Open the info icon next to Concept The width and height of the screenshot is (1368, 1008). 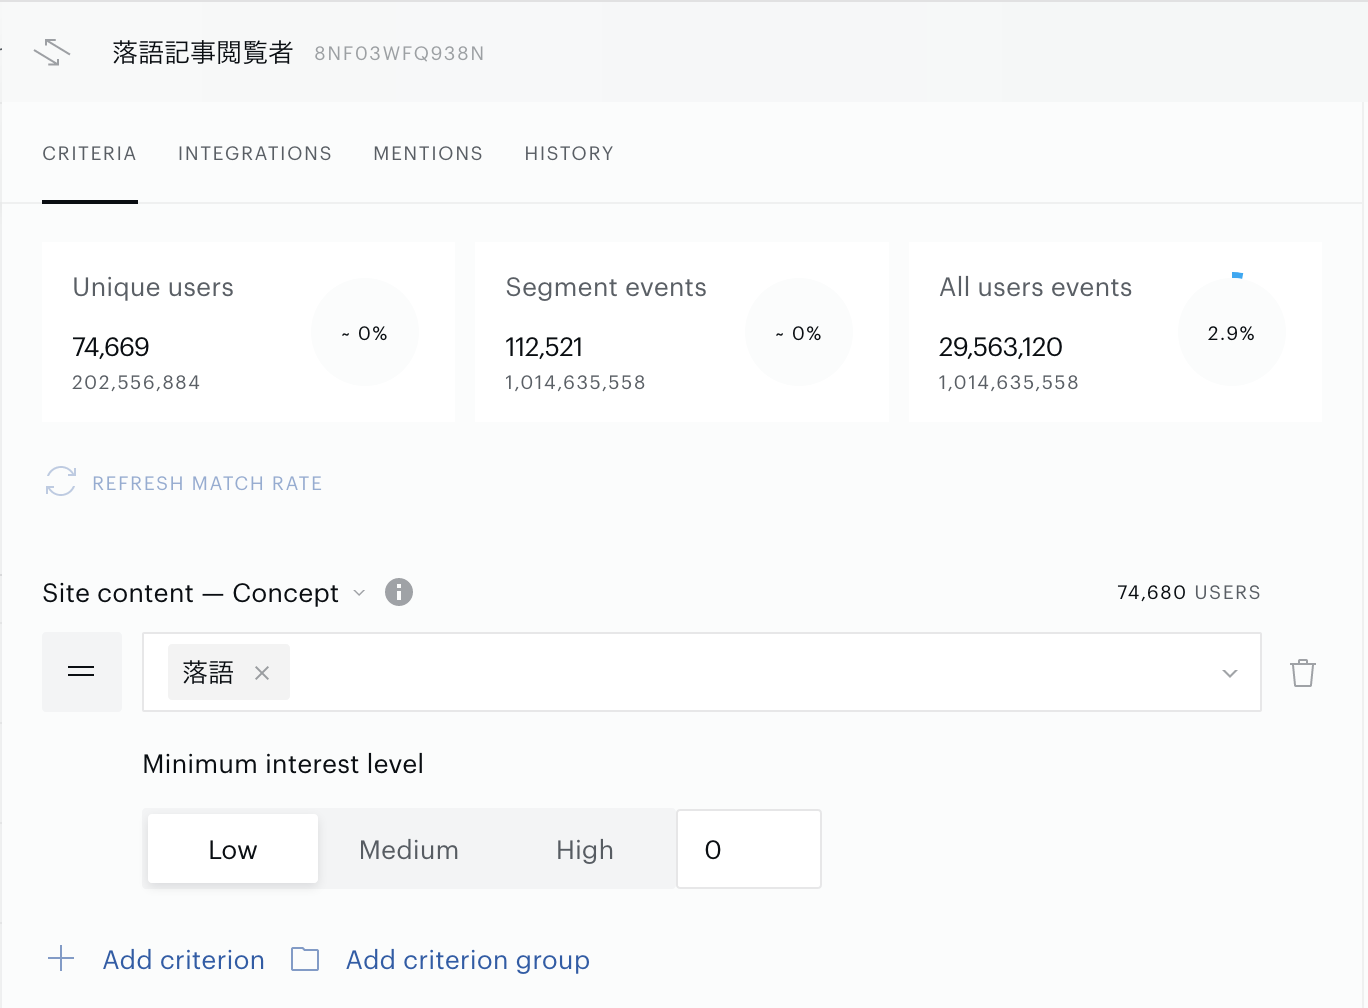(x=399, y=592)
